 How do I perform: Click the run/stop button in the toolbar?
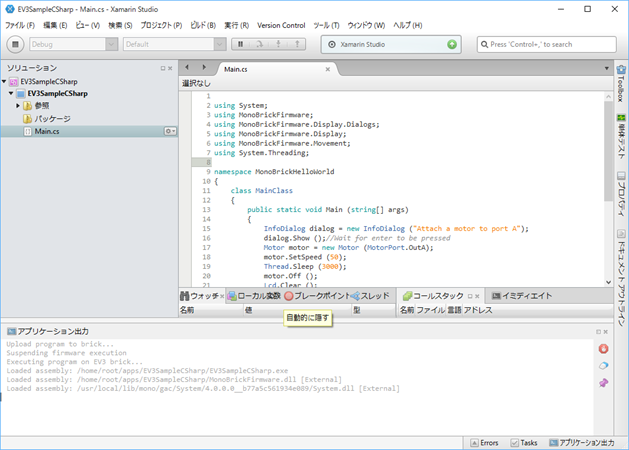click(15, 44)
